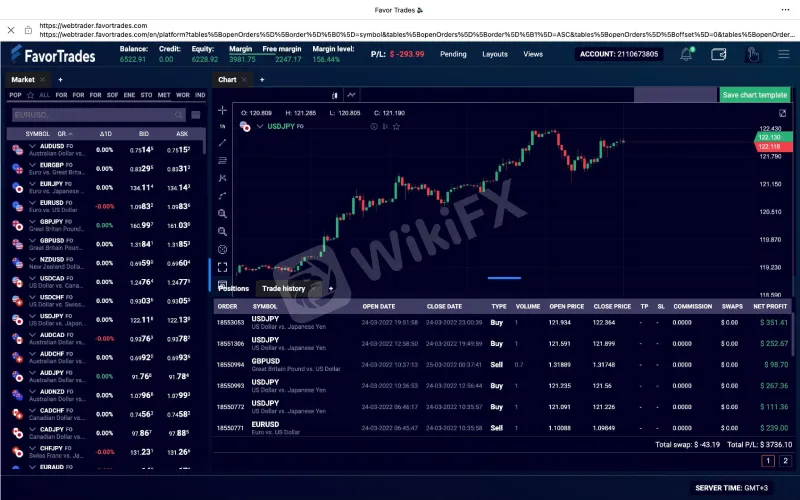Open the Views menu

click(x=533, y=54)
